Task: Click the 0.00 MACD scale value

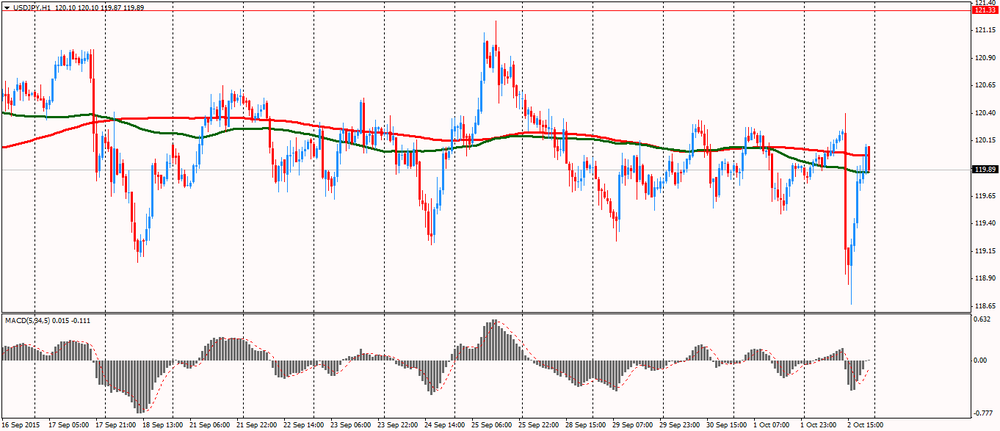Action: pyautogui.click(x=978, y=360)
